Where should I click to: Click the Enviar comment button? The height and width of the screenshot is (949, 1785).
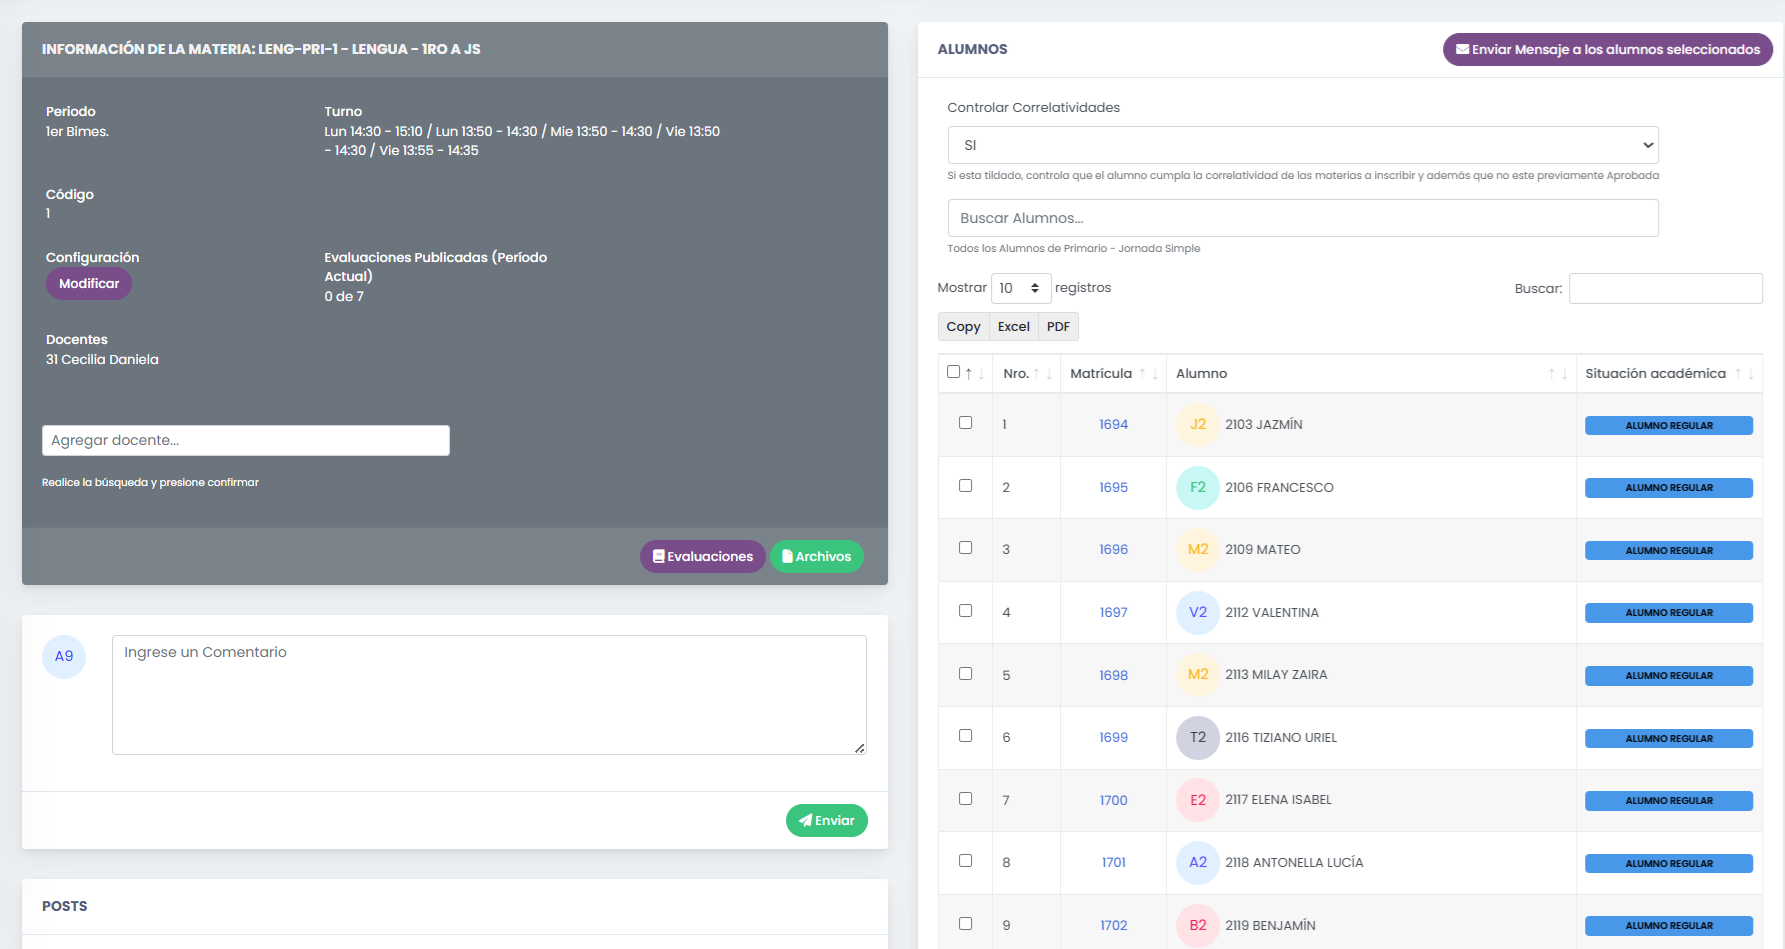[x=826, y=821]
